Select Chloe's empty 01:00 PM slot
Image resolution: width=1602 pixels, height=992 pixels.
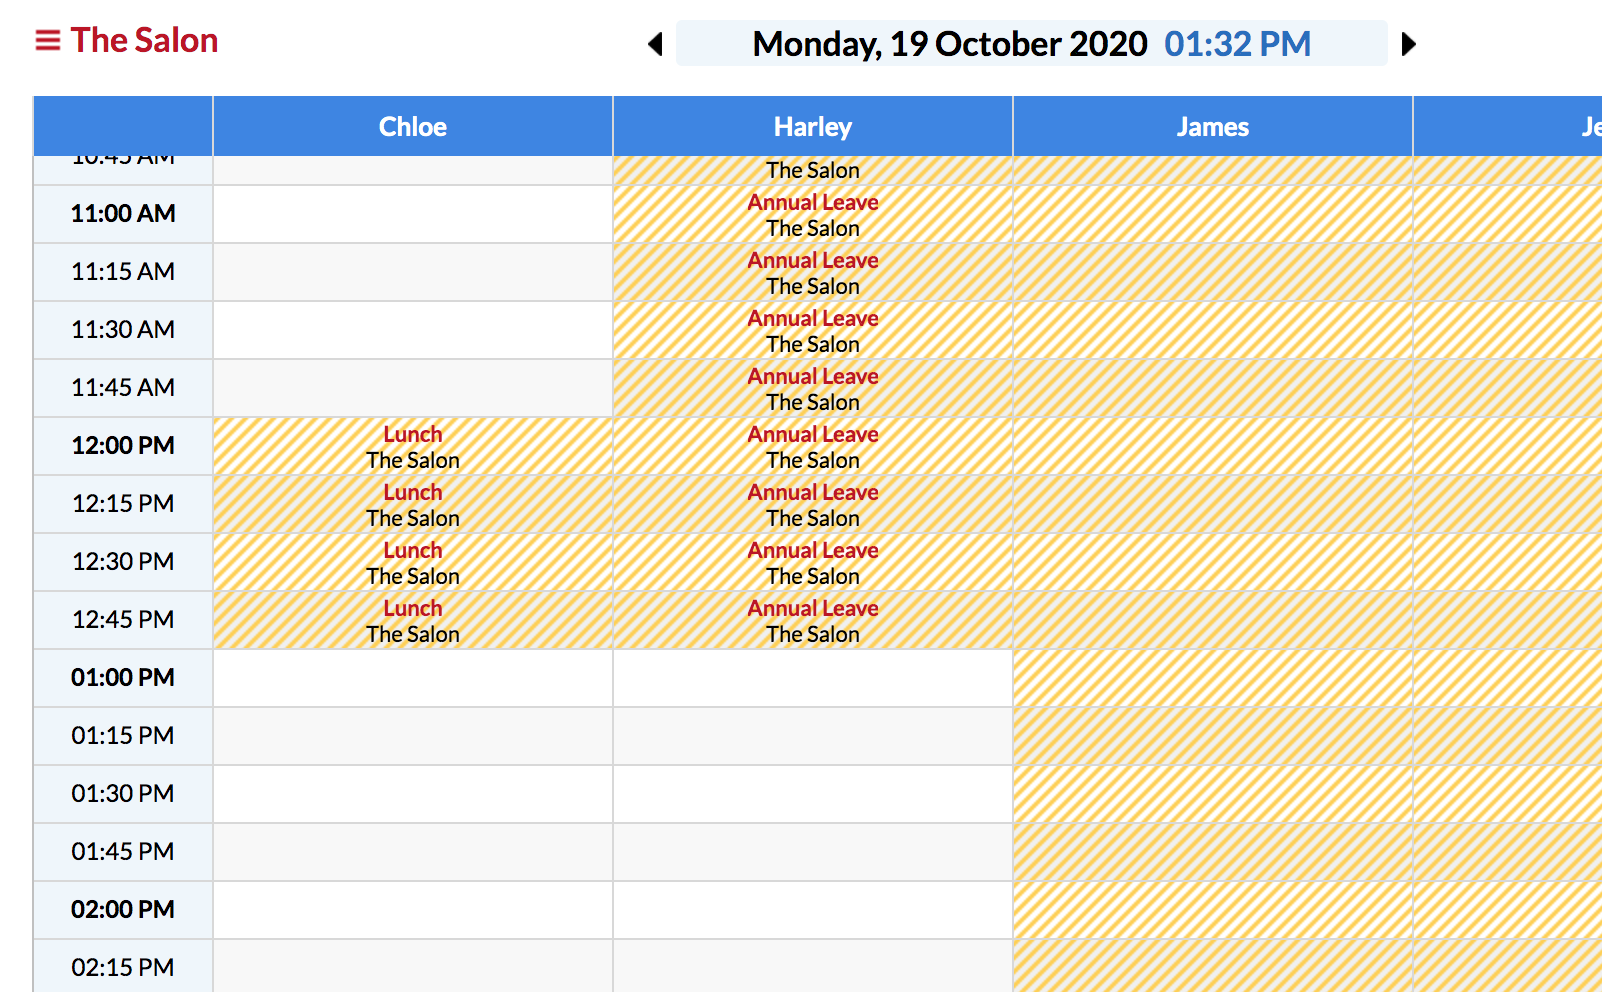tap(413, 678)
